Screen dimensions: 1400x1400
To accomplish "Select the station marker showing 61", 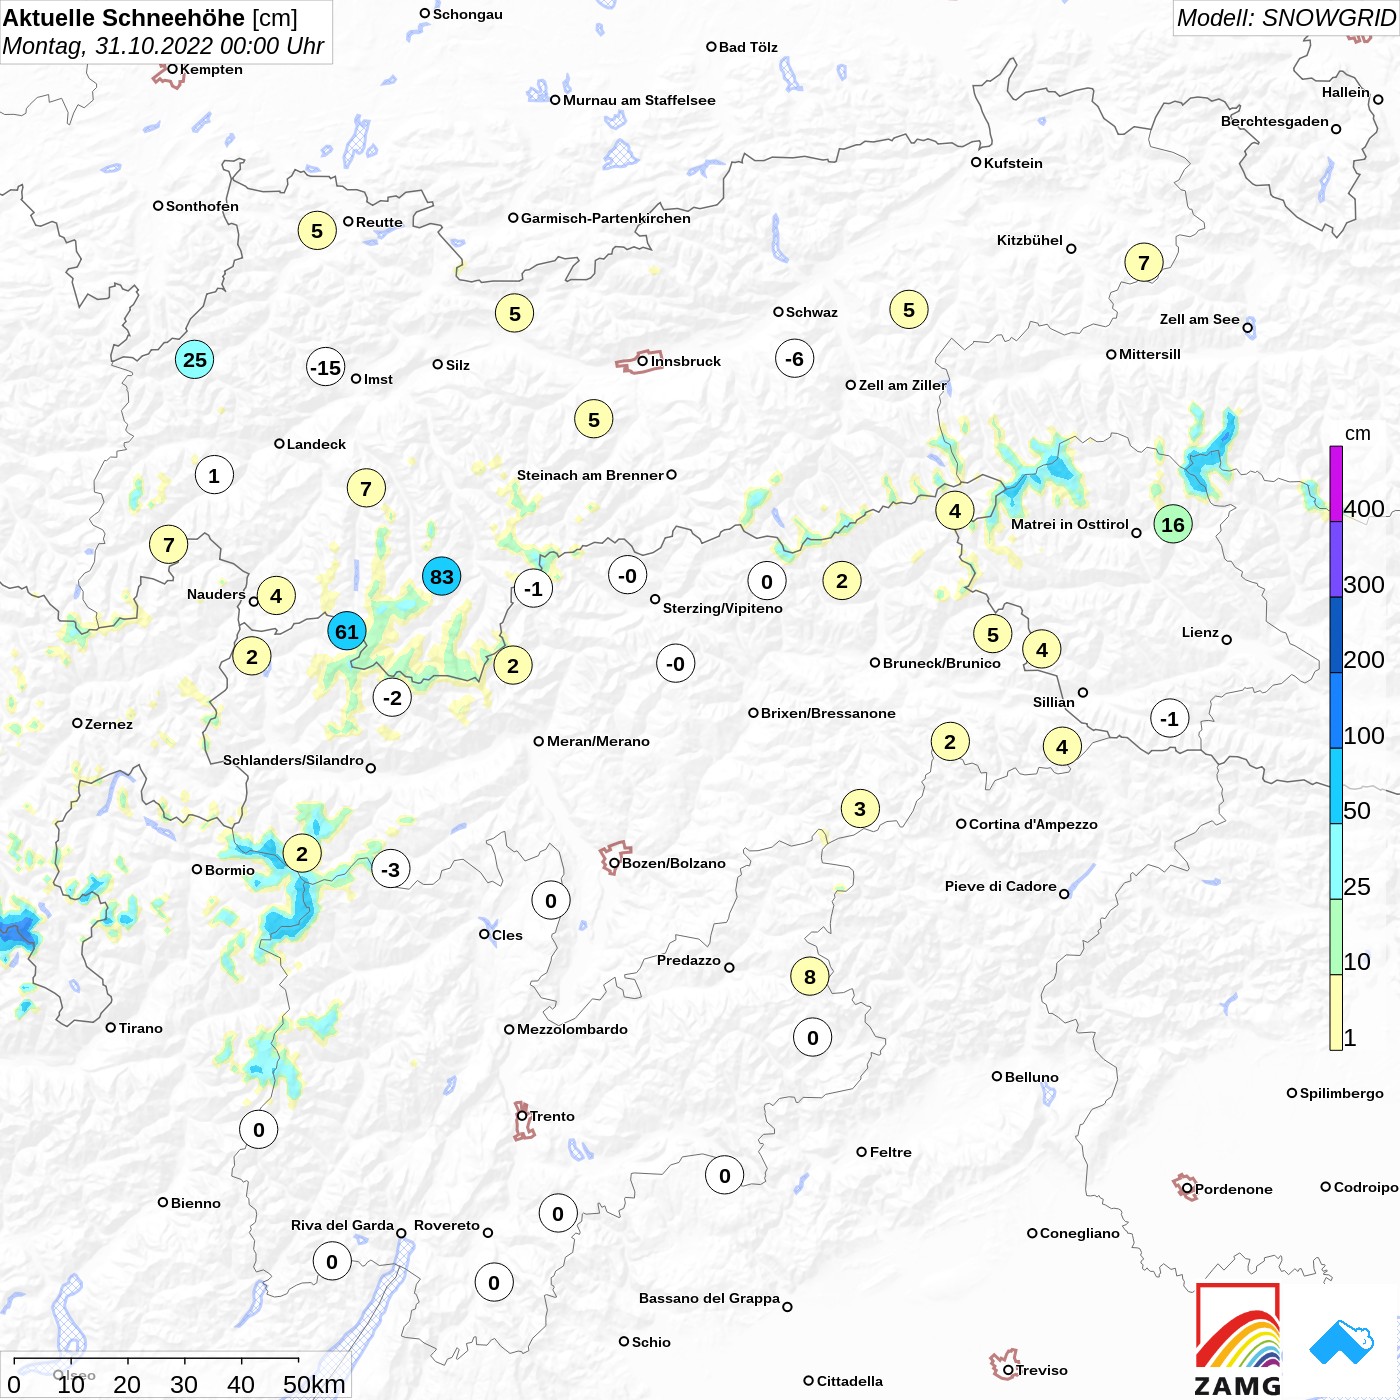I will (x=347, y=631).
